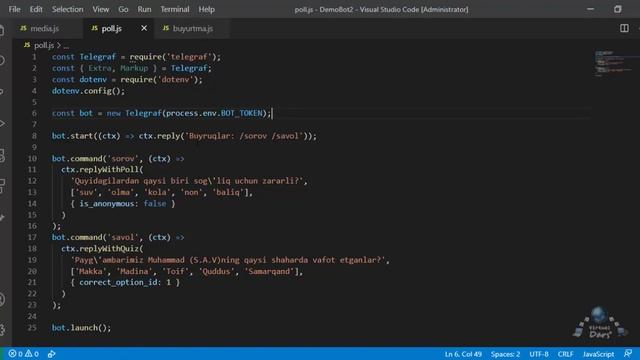Change end of line via CRLF
The image size is (640, 360).
(x=565, y=354)
